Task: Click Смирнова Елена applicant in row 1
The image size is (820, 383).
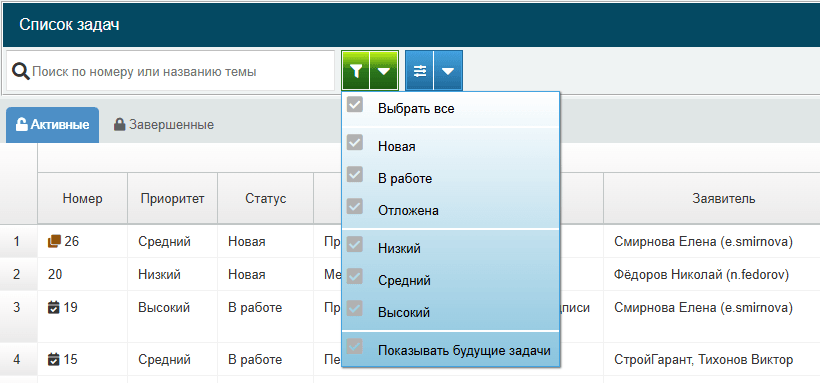Action: click(704, 242)
